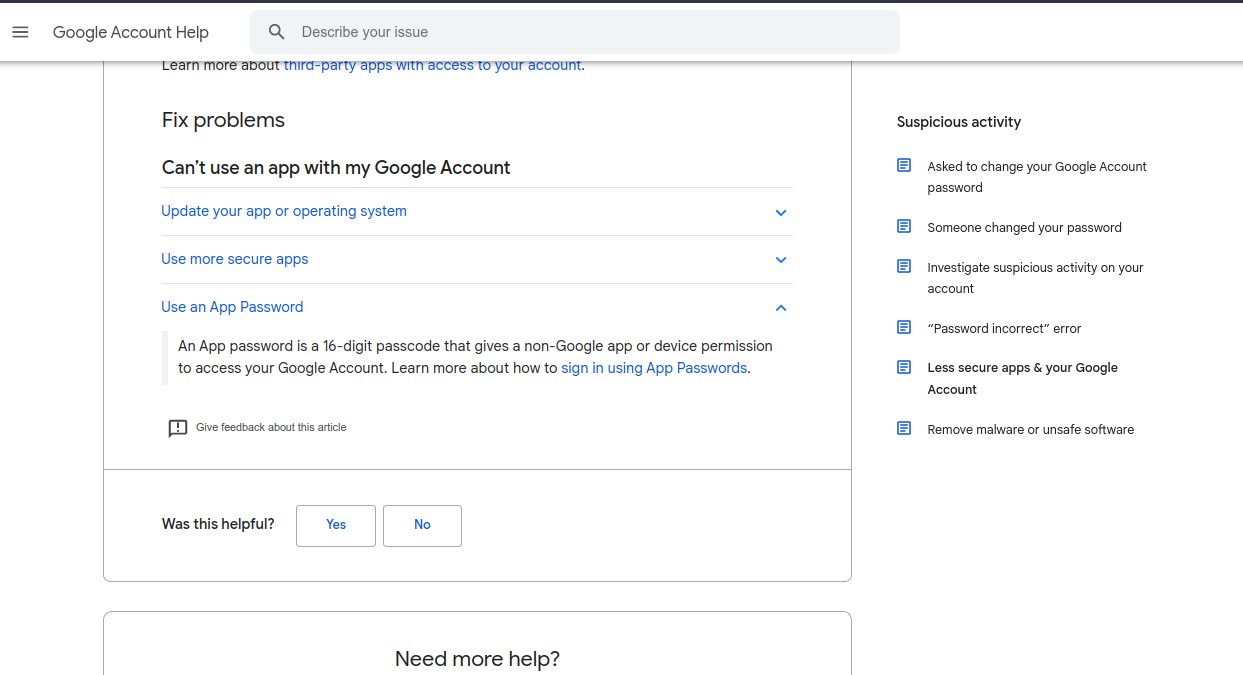Click article icon beside 'Someone changed your password'

point(904,227)
